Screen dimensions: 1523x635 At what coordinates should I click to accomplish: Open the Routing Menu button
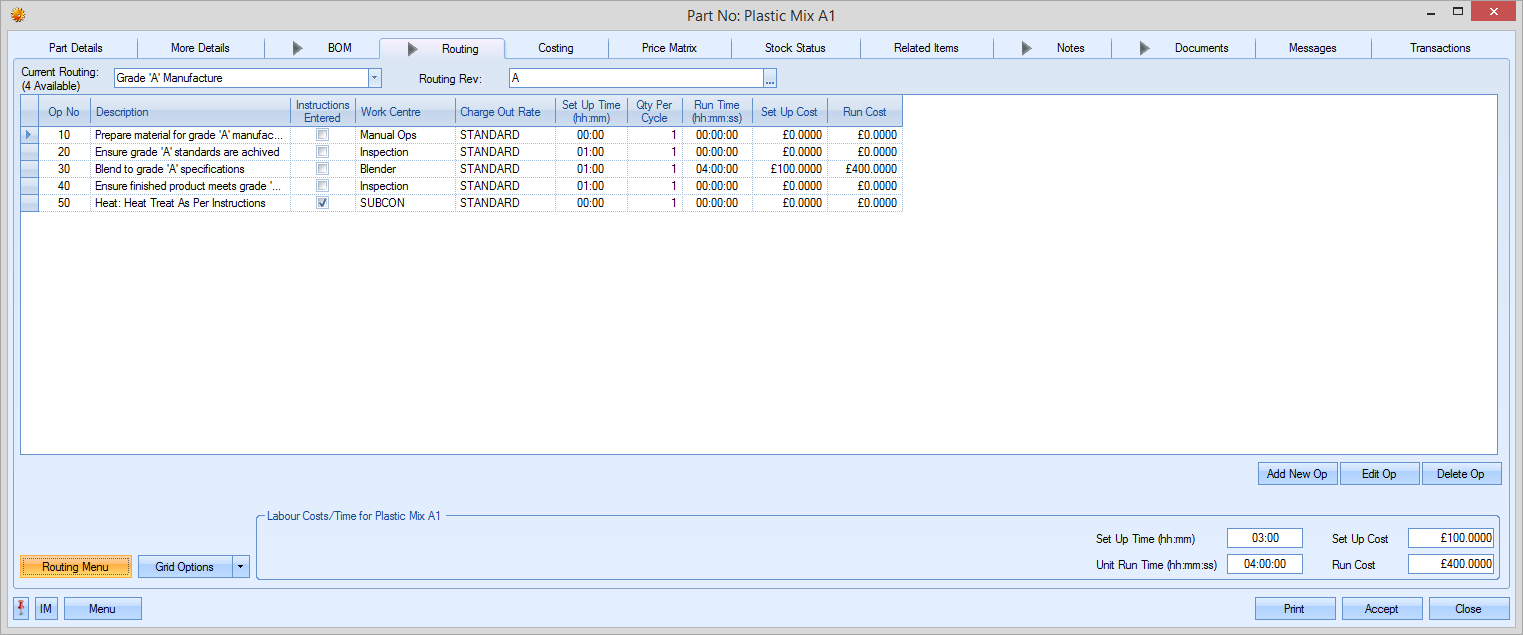pos(76,567)
